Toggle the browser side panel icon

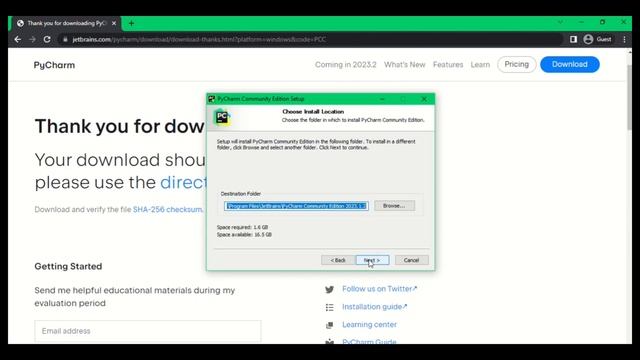click(573, 39)
